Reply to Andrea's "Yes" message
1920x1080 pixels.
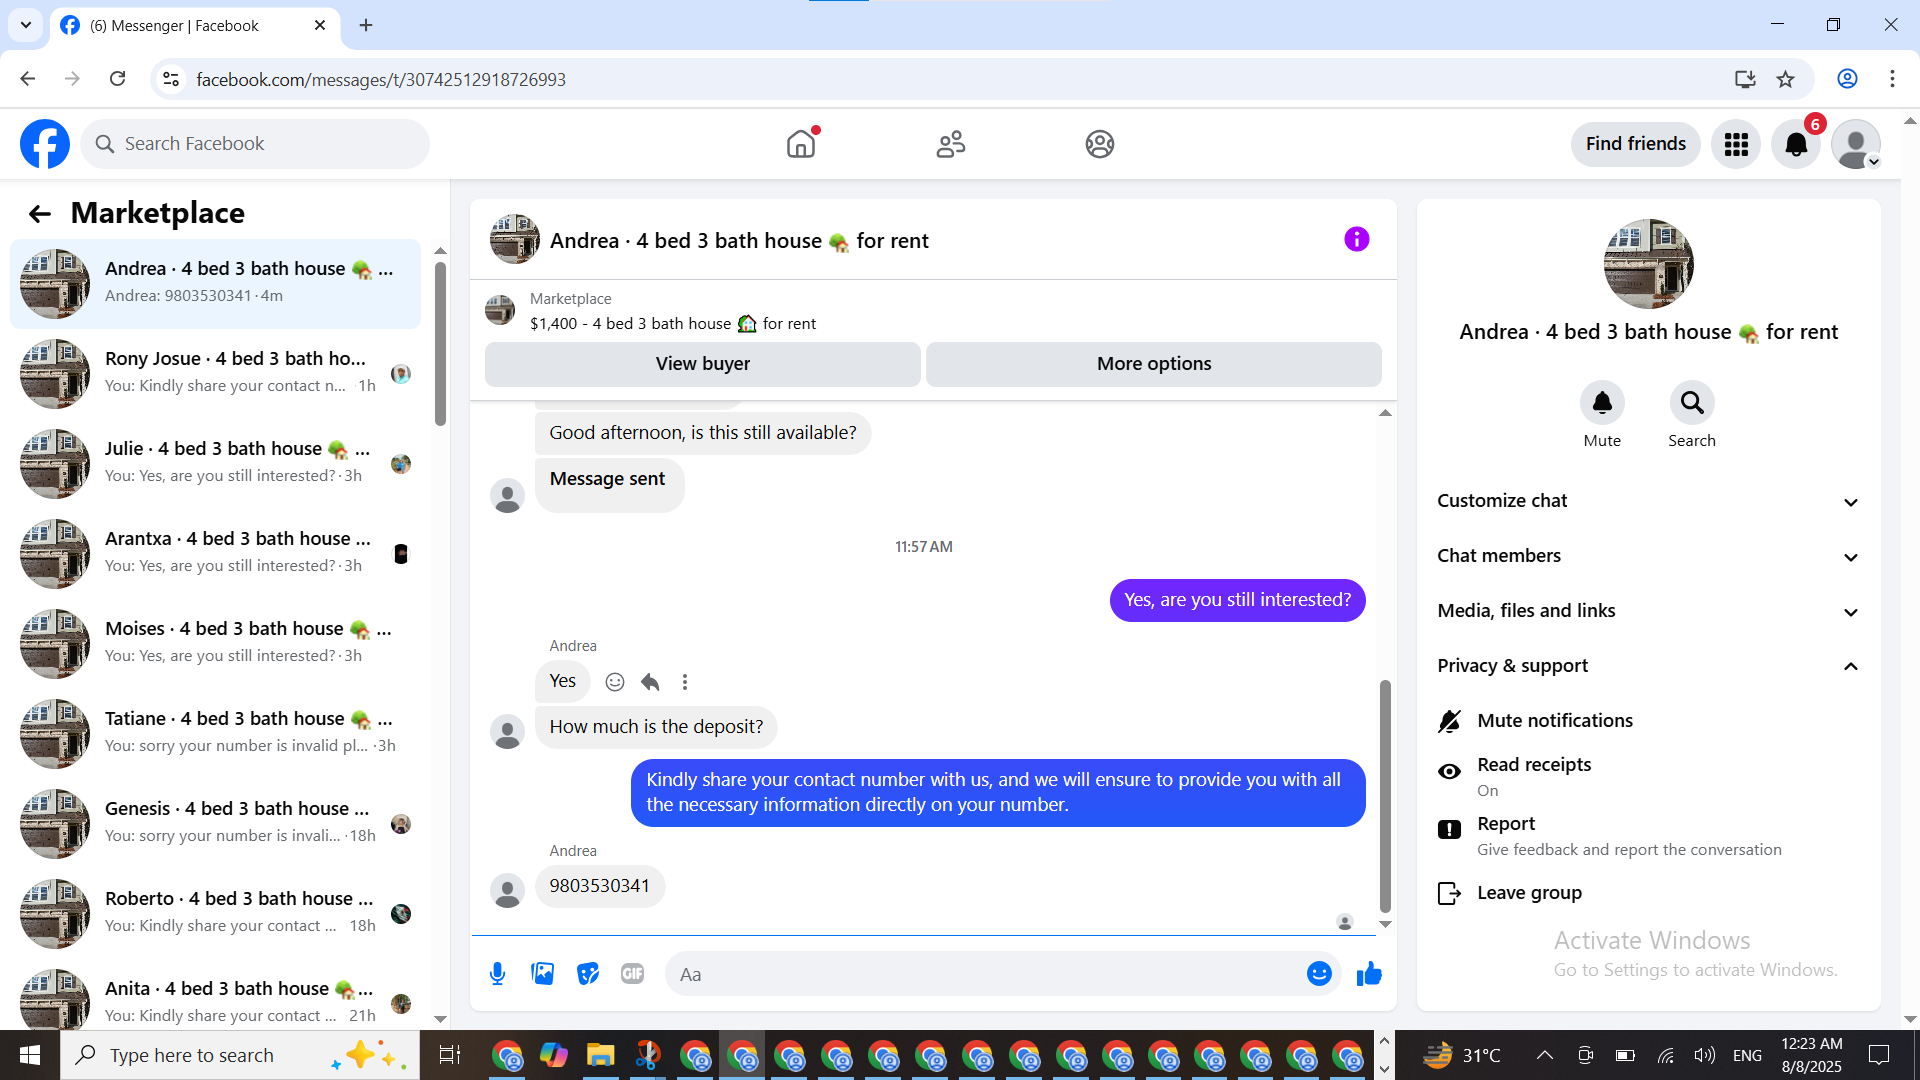tap(650, 682)
